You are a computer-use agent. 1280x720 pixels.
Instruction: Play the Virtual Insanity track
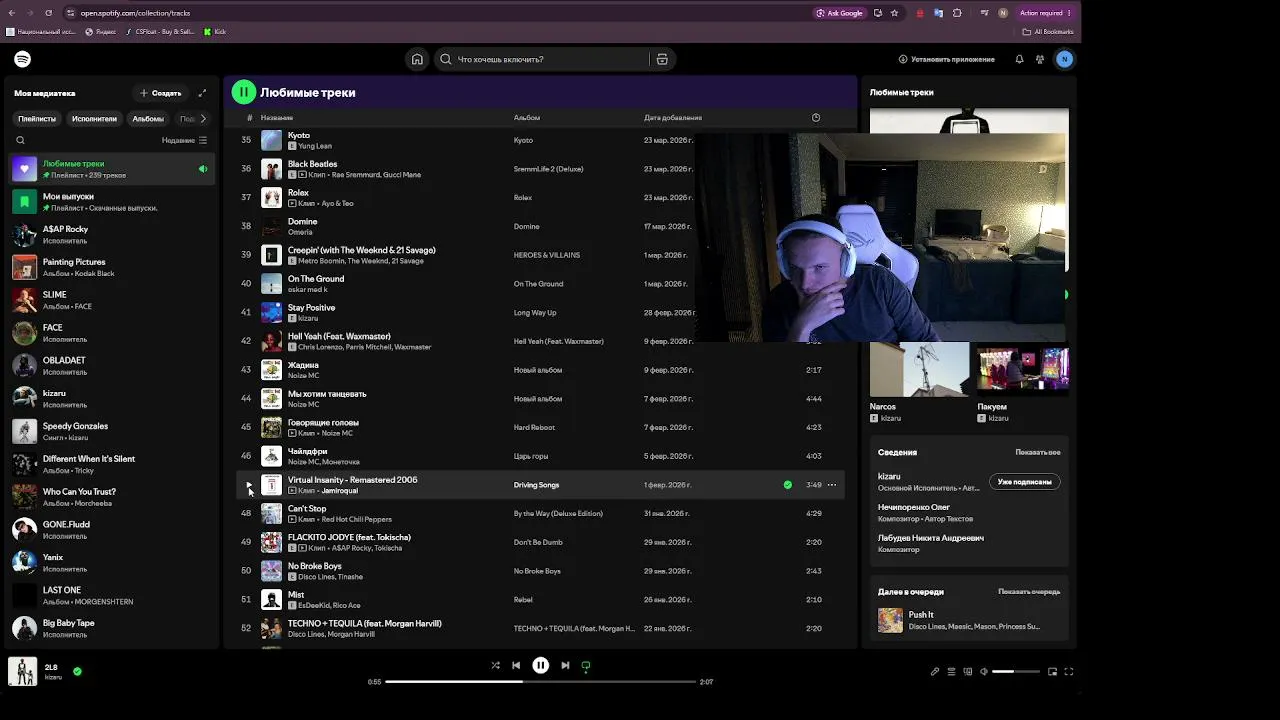tap(249, 485)
